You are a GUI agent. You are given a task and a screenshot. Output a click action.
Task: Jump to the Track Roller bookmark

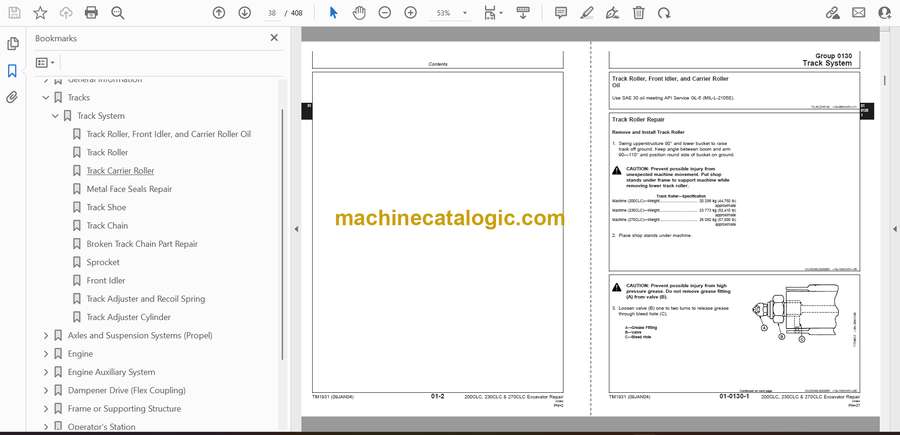107,153
